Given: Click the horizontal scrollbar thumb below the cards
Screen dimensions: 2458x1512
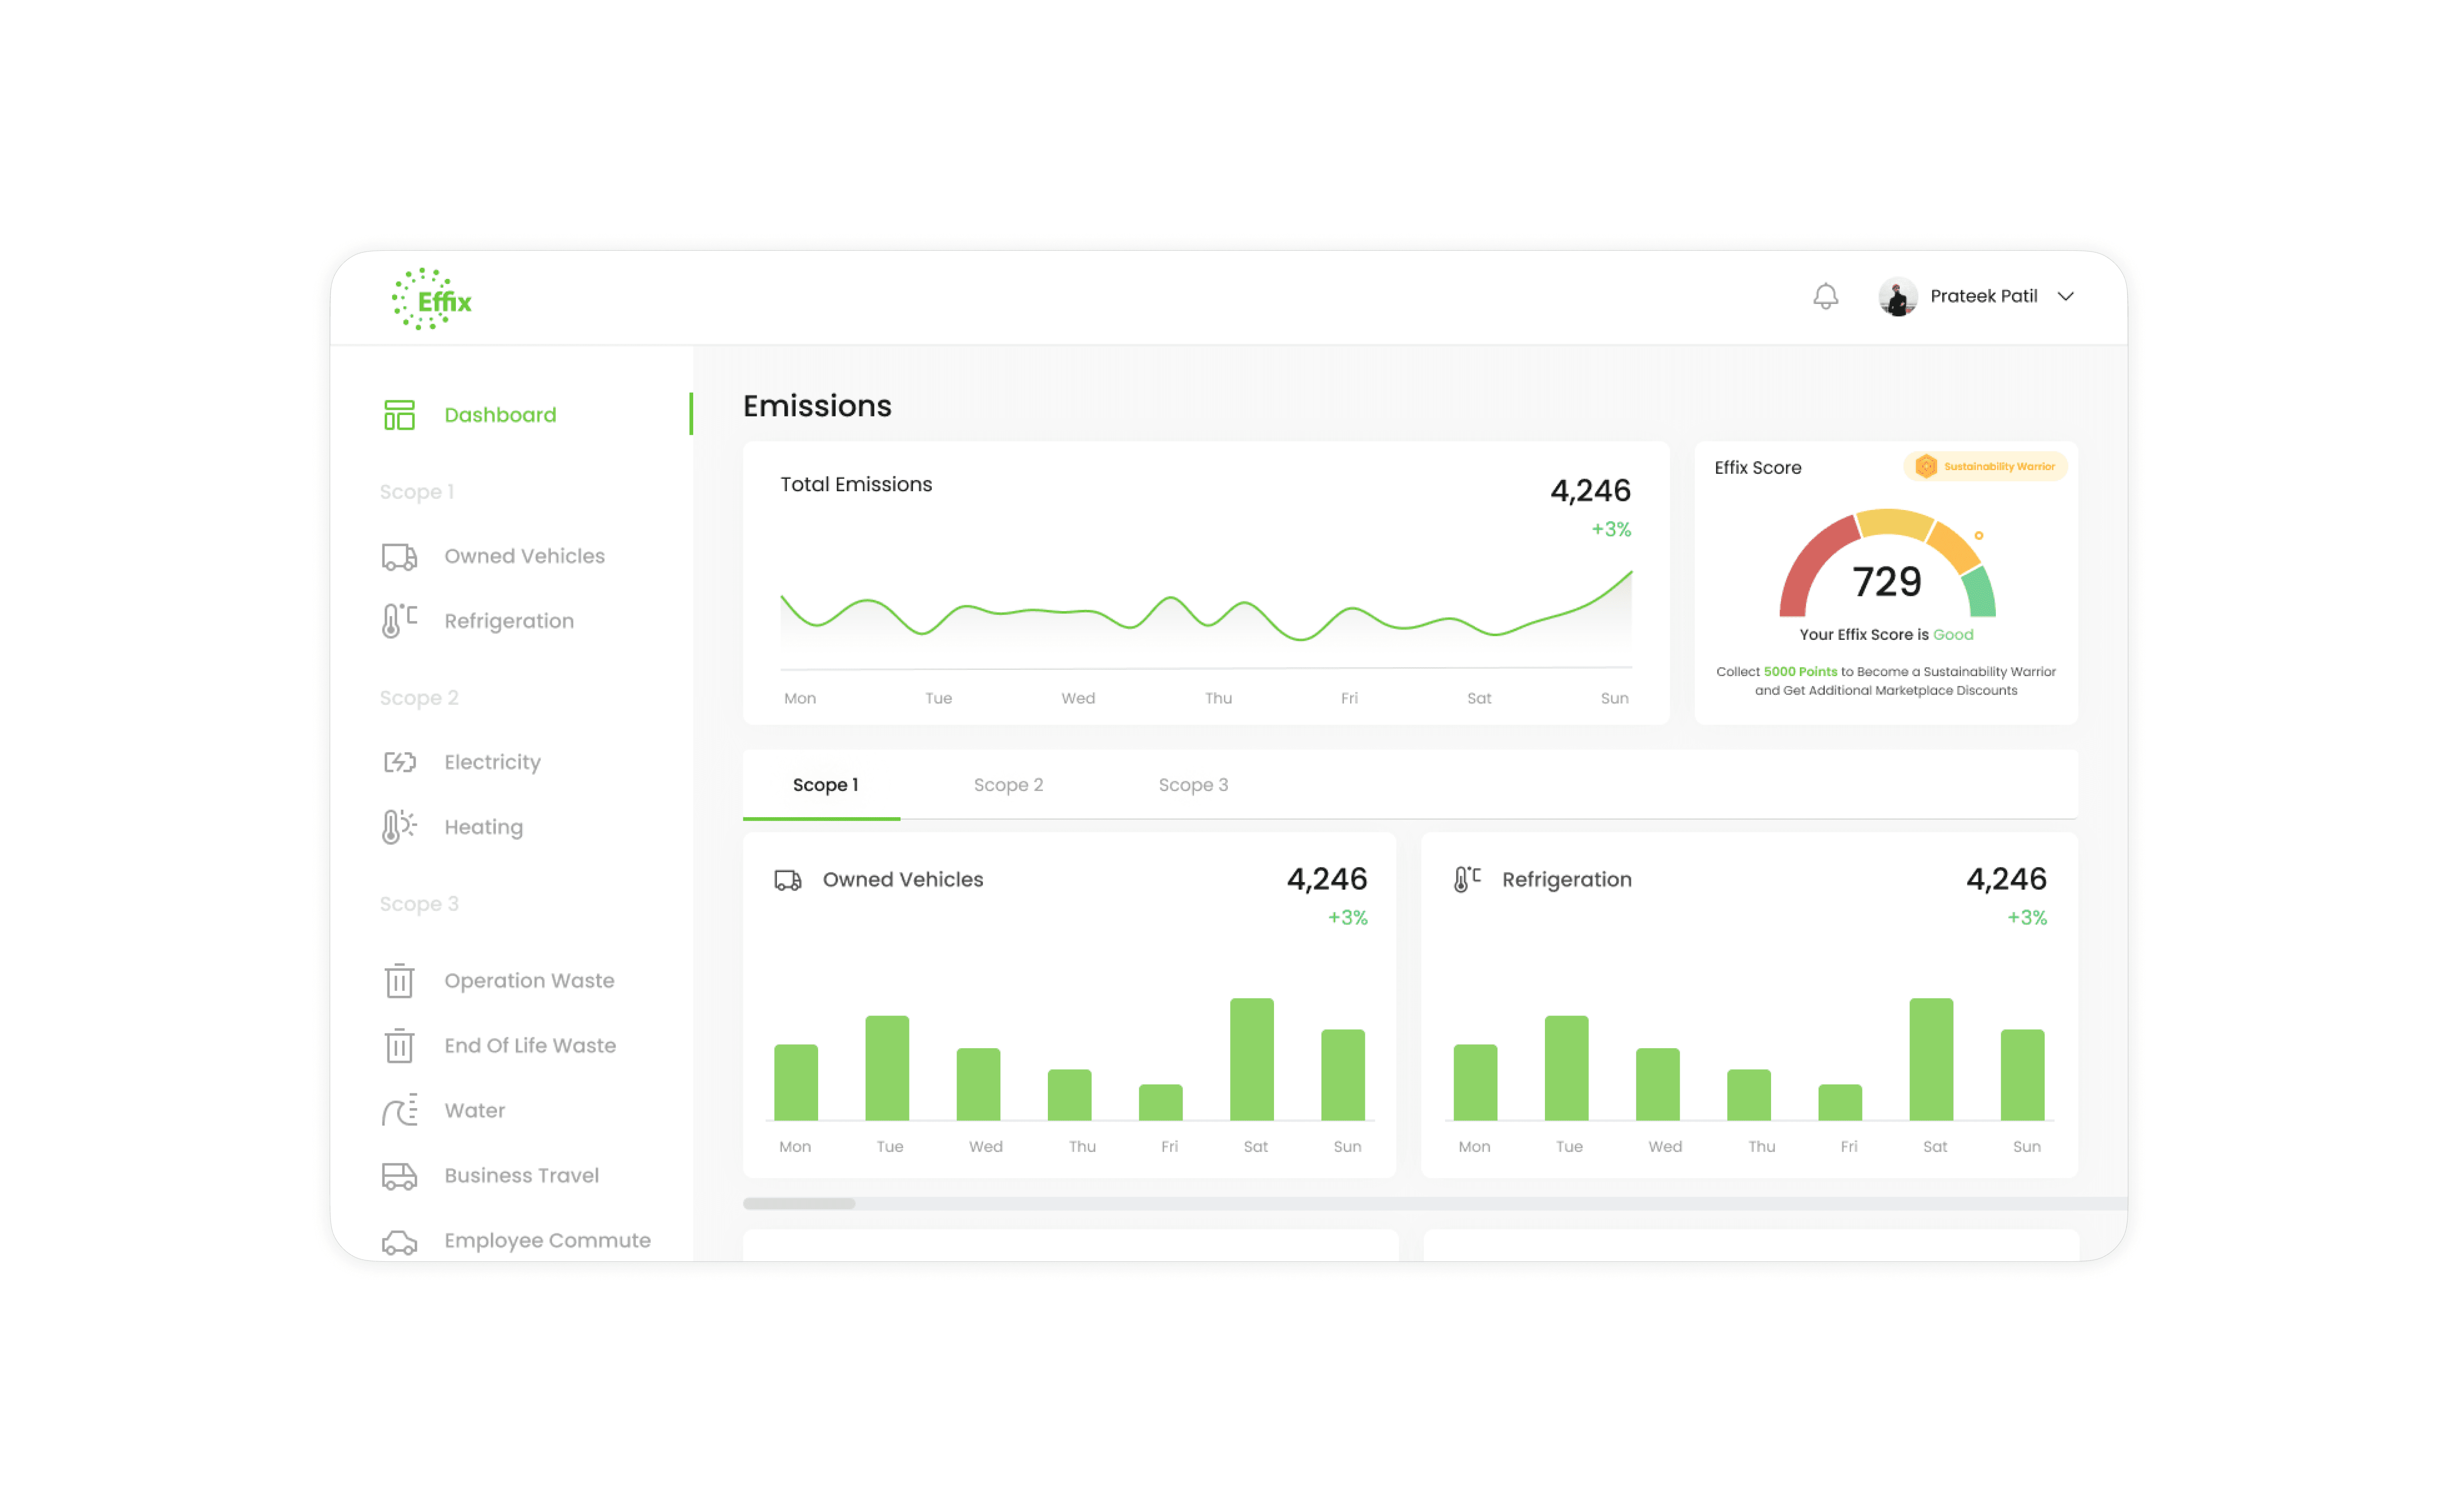Looking at the screenshot, I should tap(798, 1204).
